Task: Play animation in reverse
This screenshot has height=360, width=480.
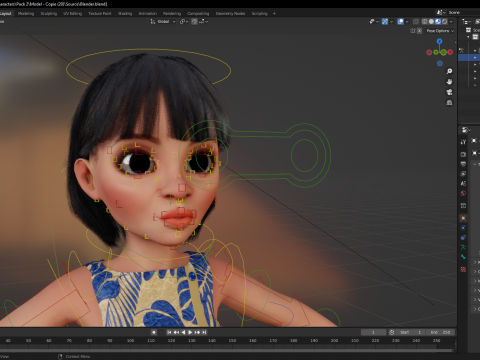Action: (x=183, y=332)
